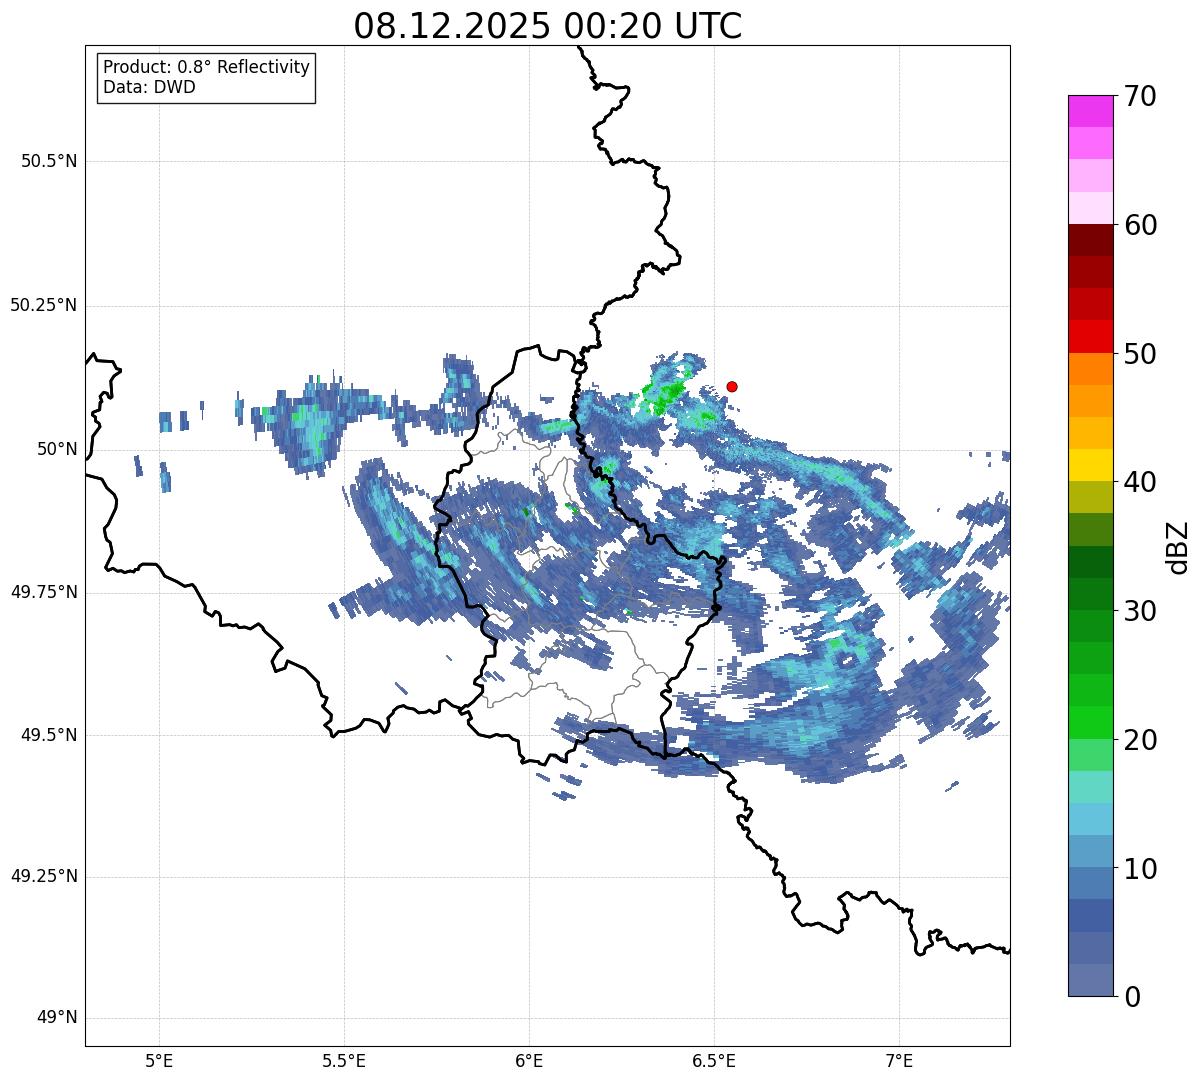The image size is (1202, 1081).
Task: Click the colorbar tick label 40
Action: point(1141,482)
